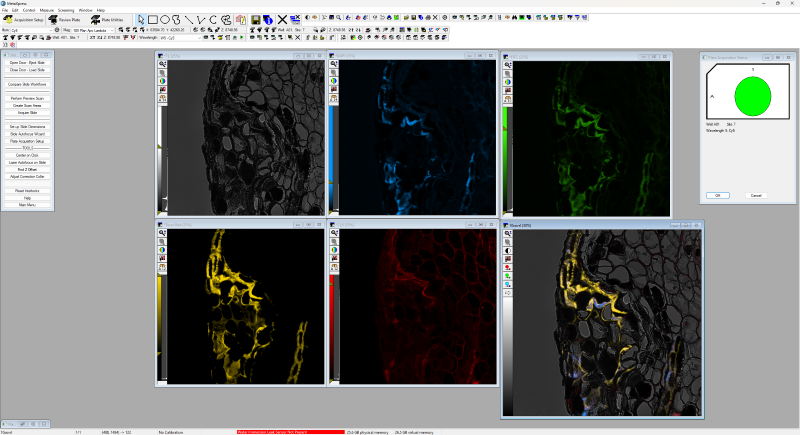The height and width of the screenshot is (435, 800).
Task: Click the green floppy disk save icon
Action: [x=256, y=19]
